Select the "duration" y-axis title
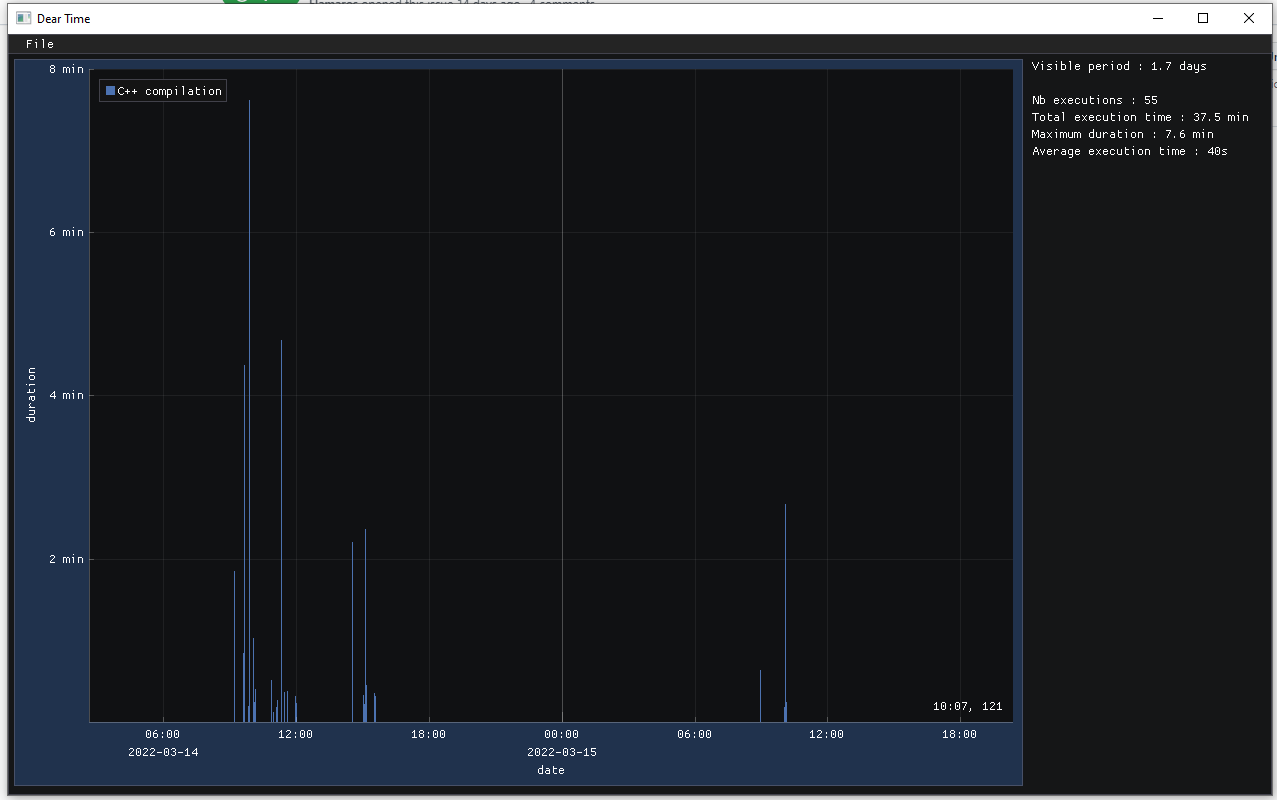1277x800 pixels. 31,394
